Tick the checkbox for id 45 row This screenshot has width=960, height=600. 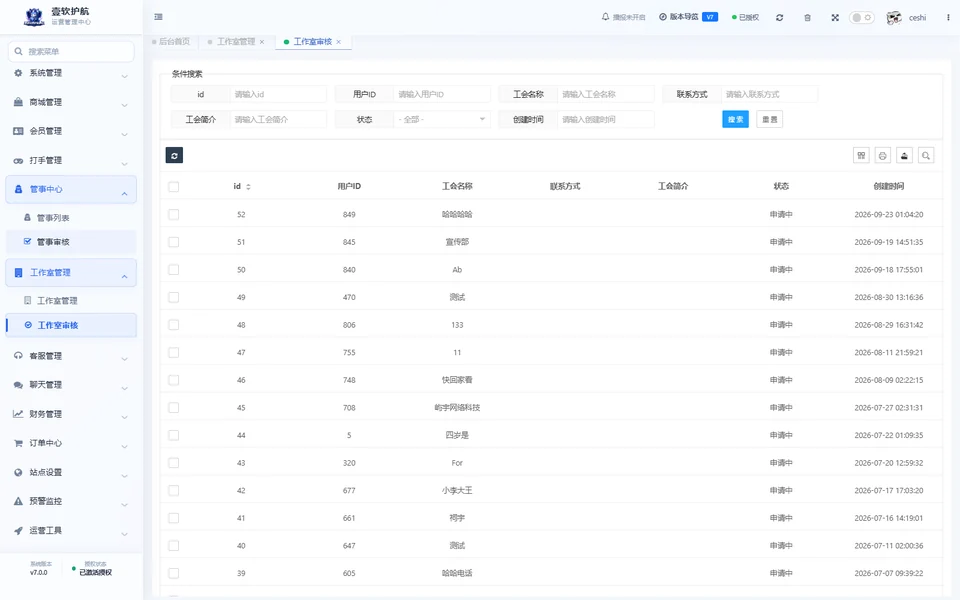pyautogui.click(x=174, y=408)
